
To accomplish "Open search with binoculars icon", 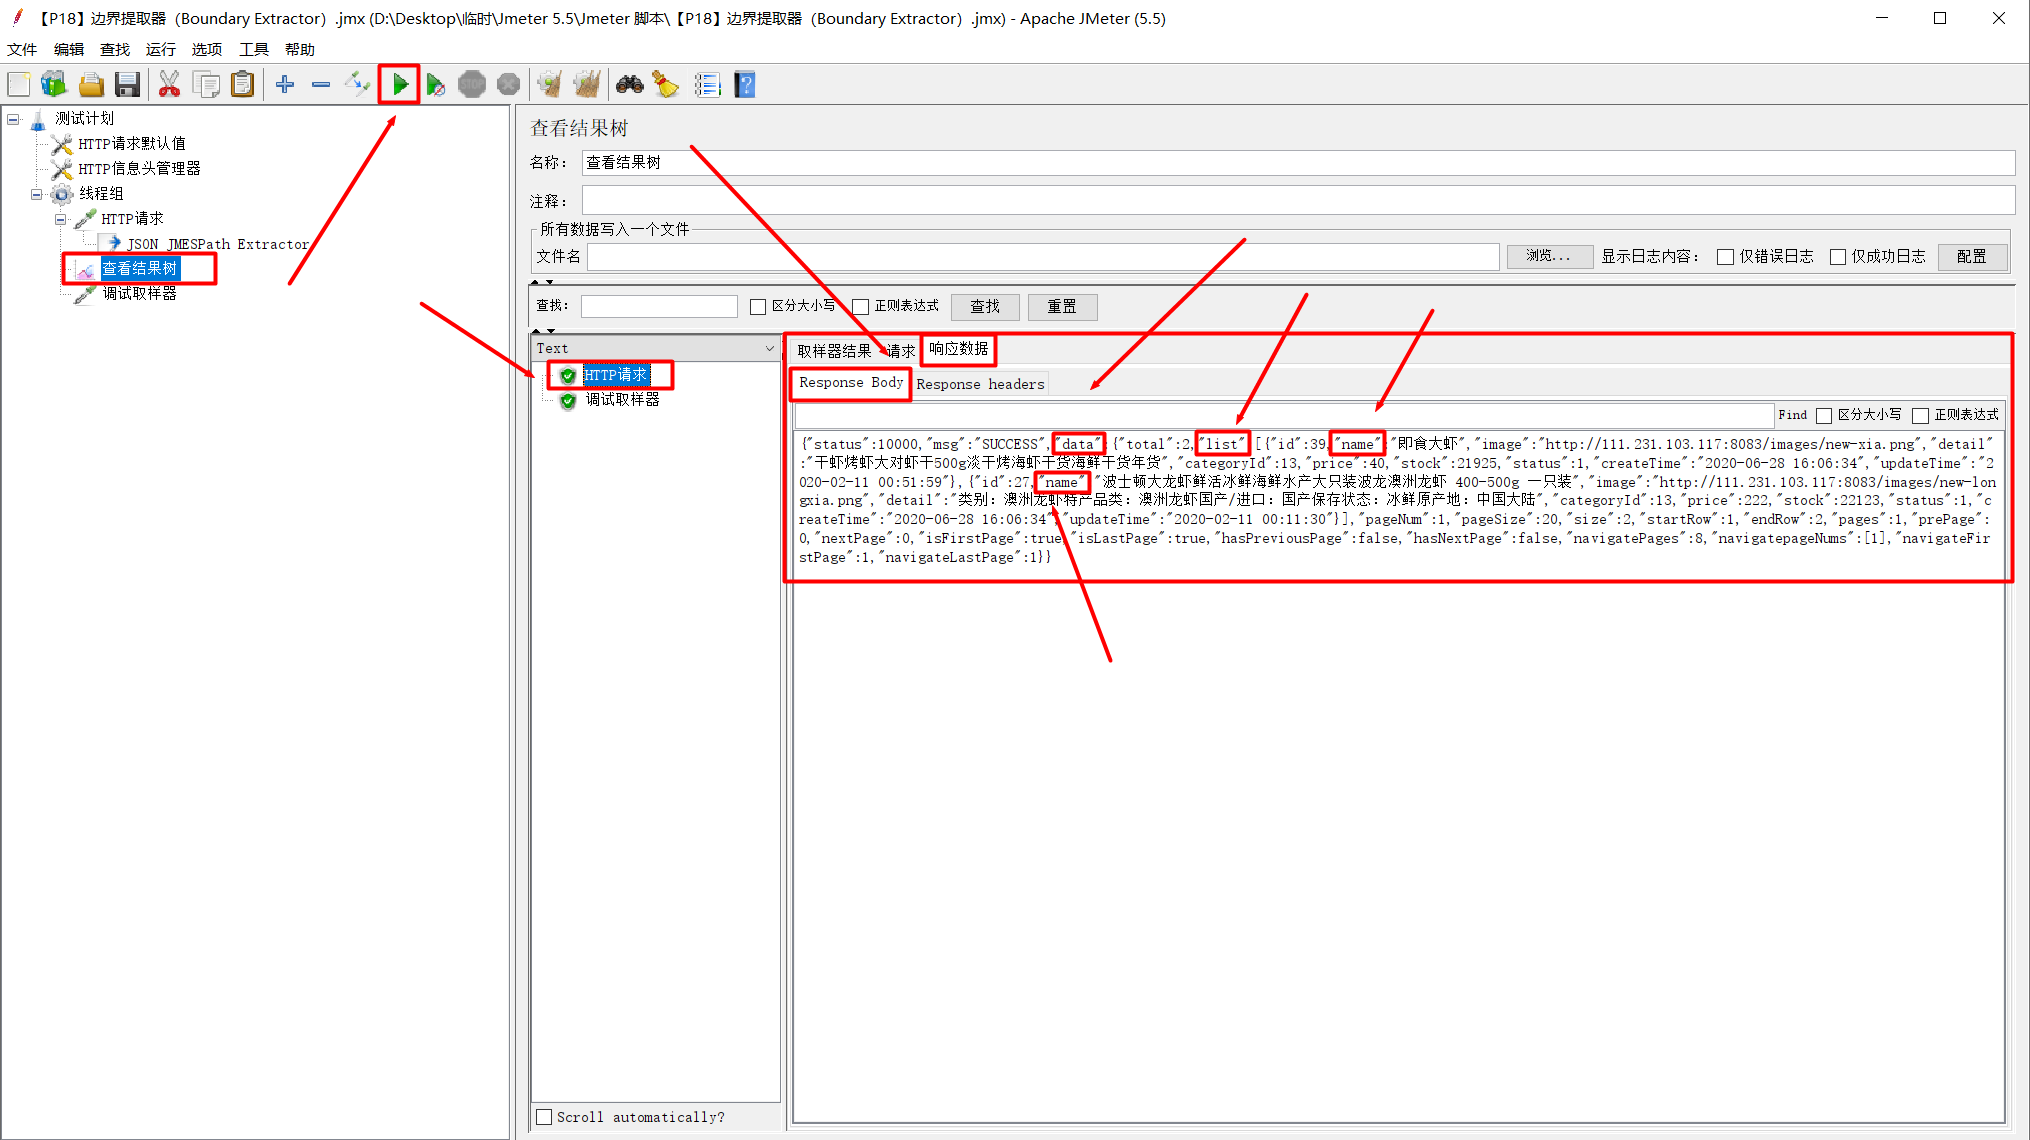I will (x=629, y=85).
